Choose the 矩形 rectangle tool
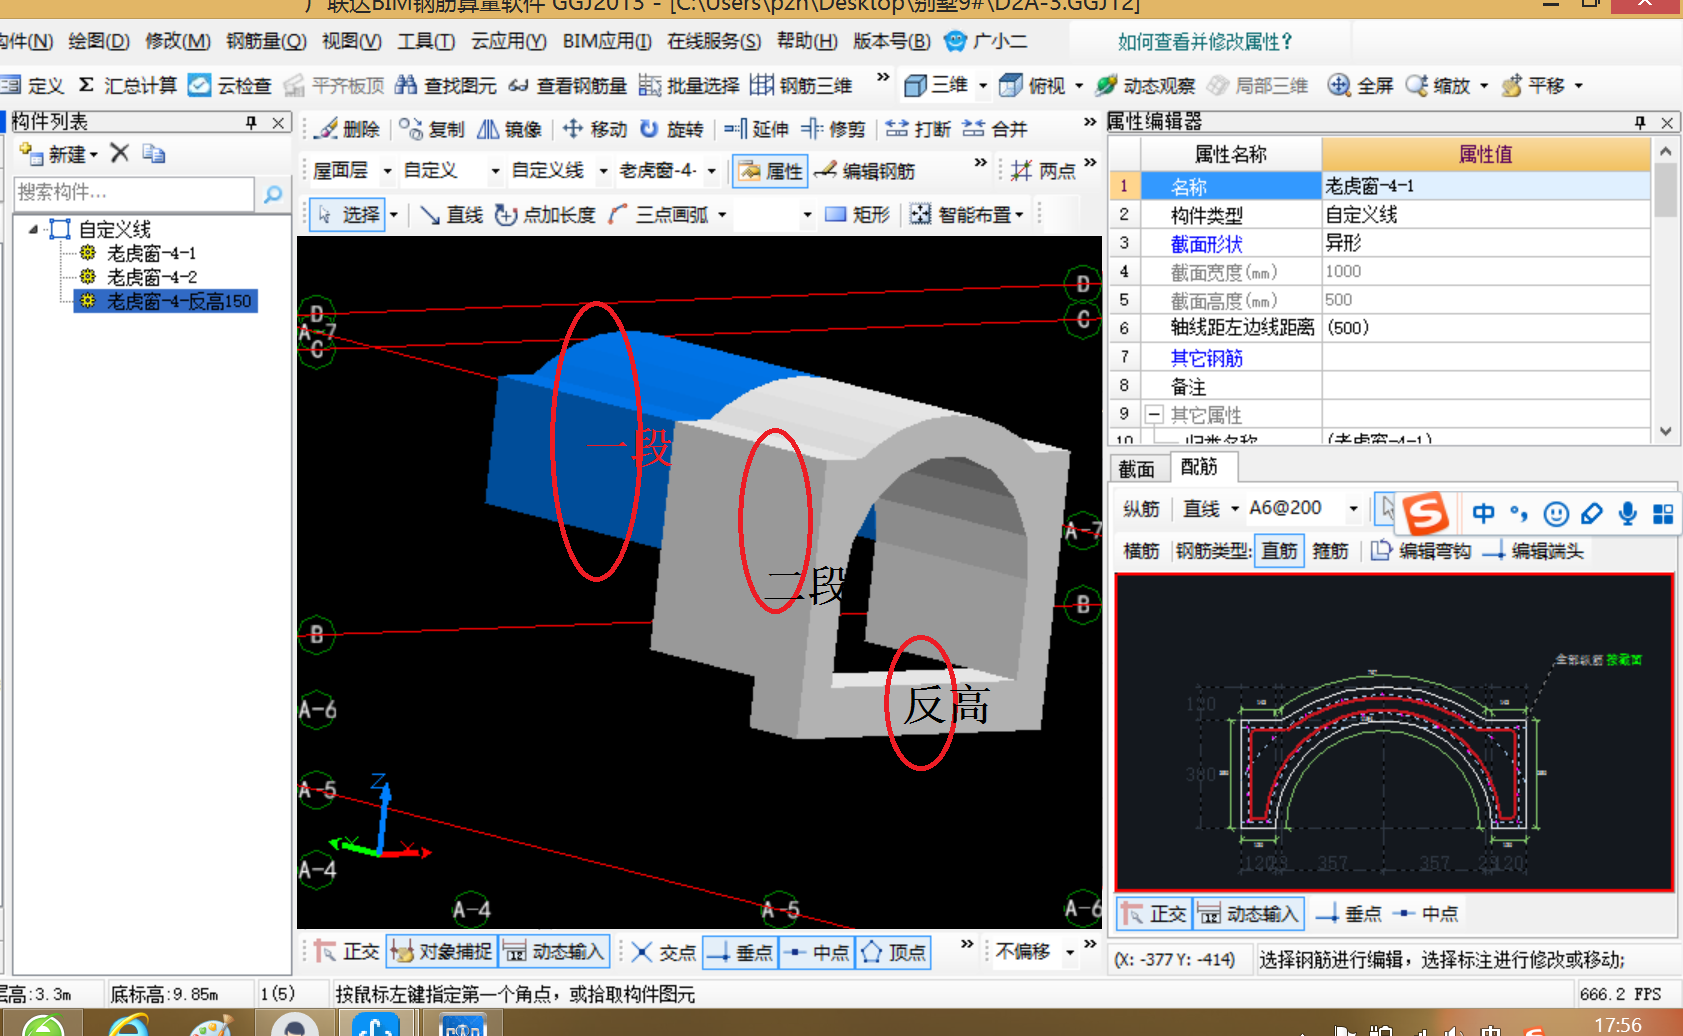1683x1036 pixels. [x=857, y=215]
